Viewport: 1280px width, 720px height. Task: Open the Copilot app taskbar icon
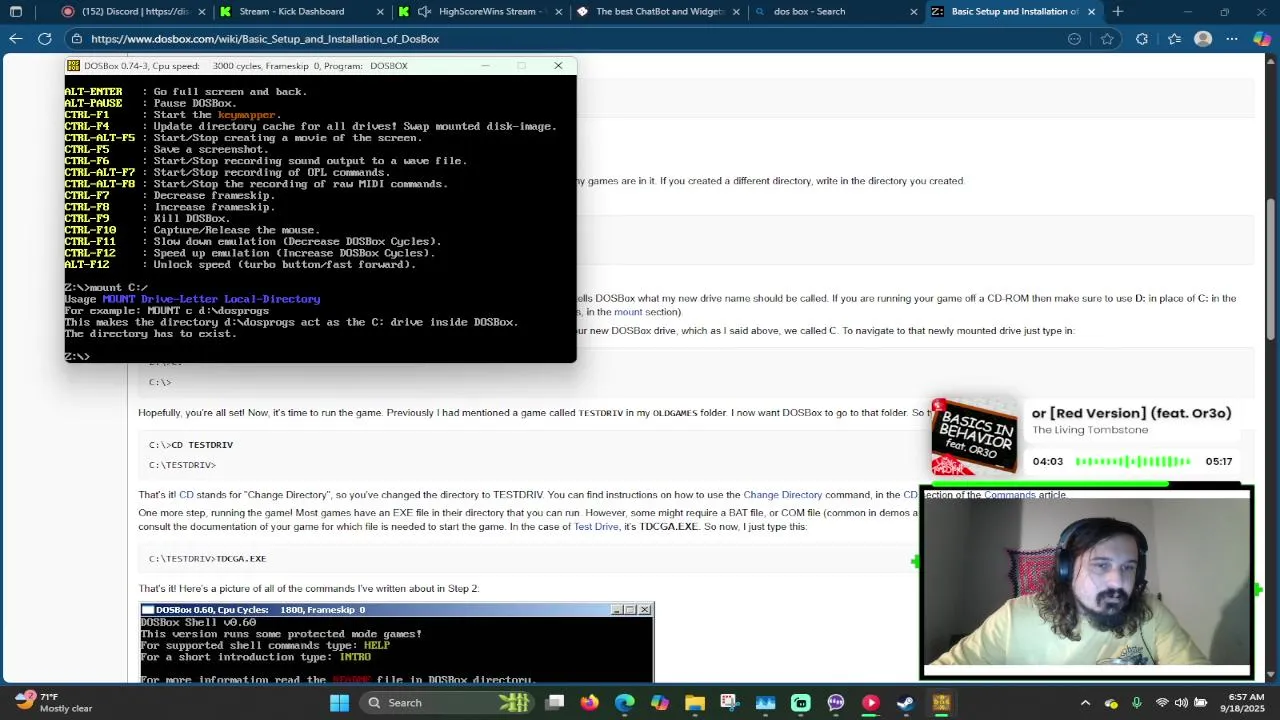tap(660, 703)
